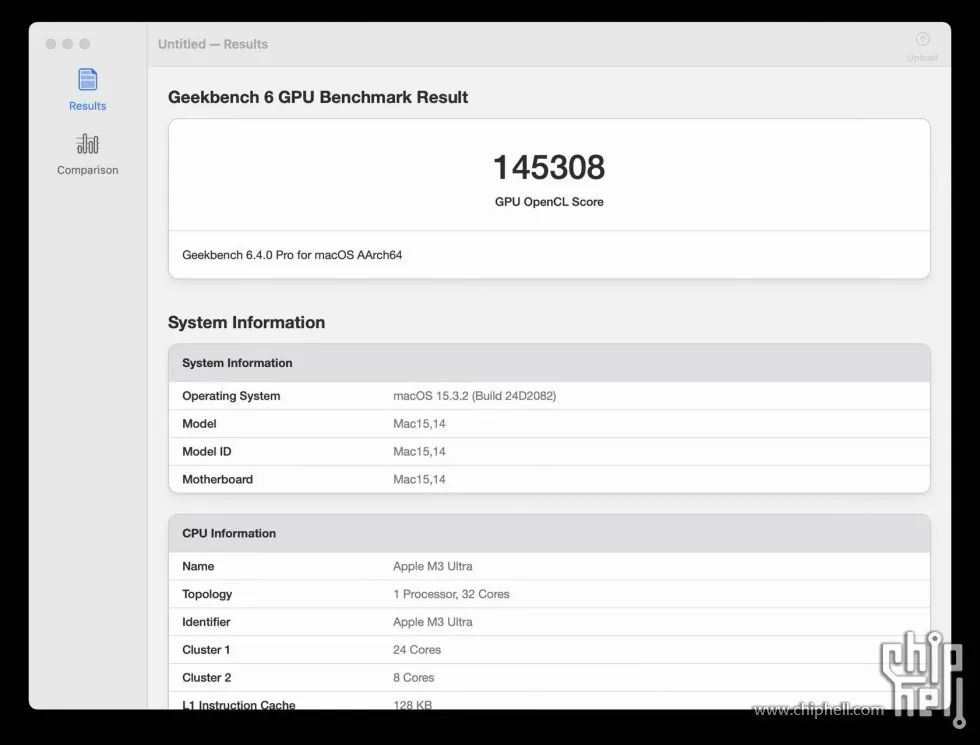Click the Cluster 1 row label
The height and width of the screenshot is (745, 980).
click(206, 650)
